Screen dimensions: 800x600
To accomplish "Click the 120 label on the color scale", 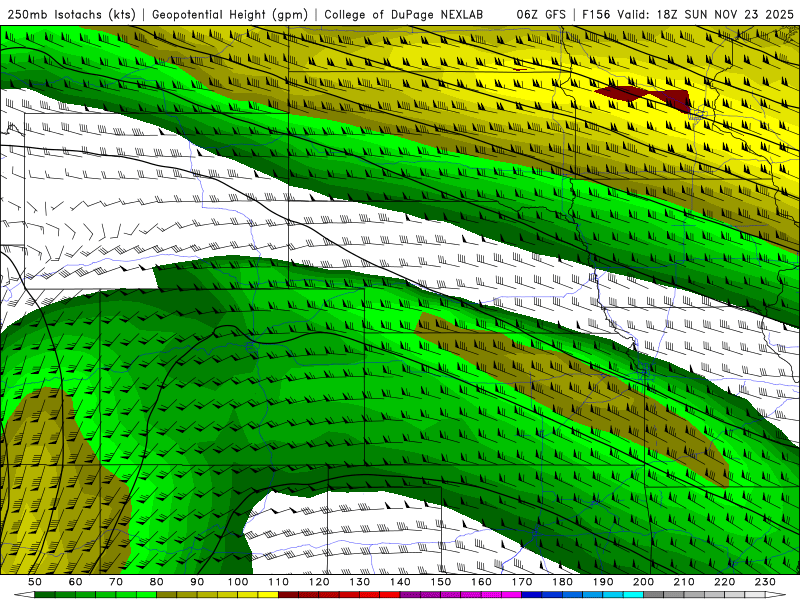I will 319,582.
